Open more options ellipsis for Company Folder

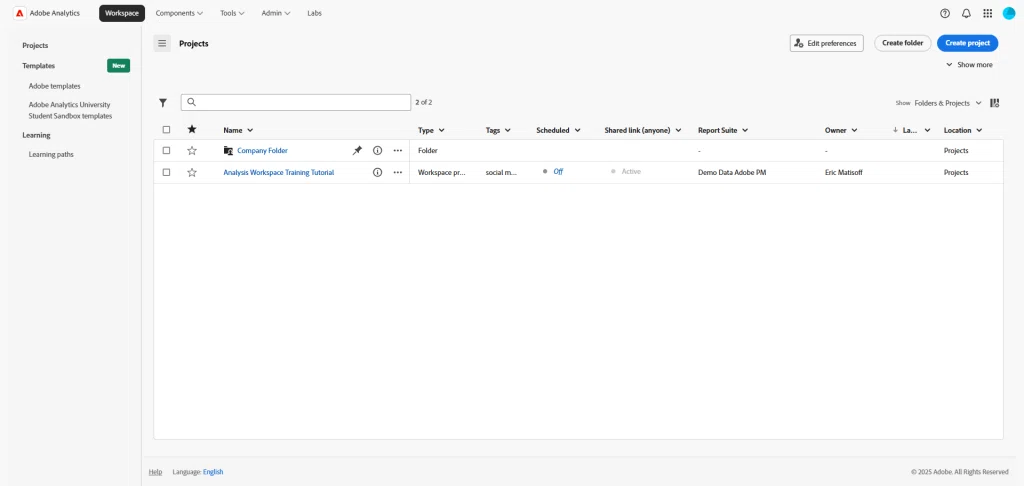(x=397, y=150)
